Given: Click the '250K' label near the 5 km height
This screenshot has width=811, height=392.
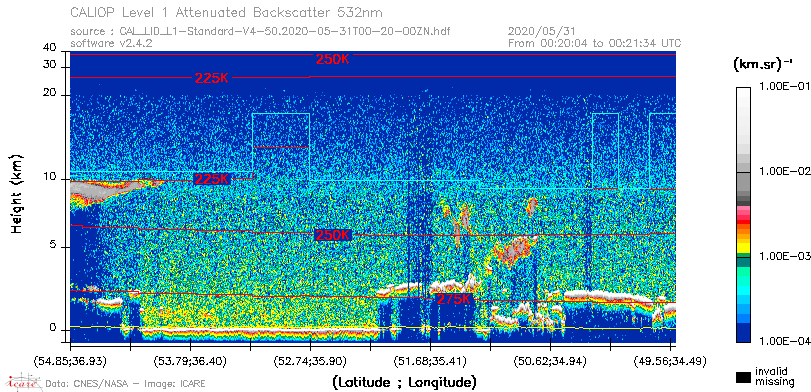Looking at the screenshot, I should (334, 235).
